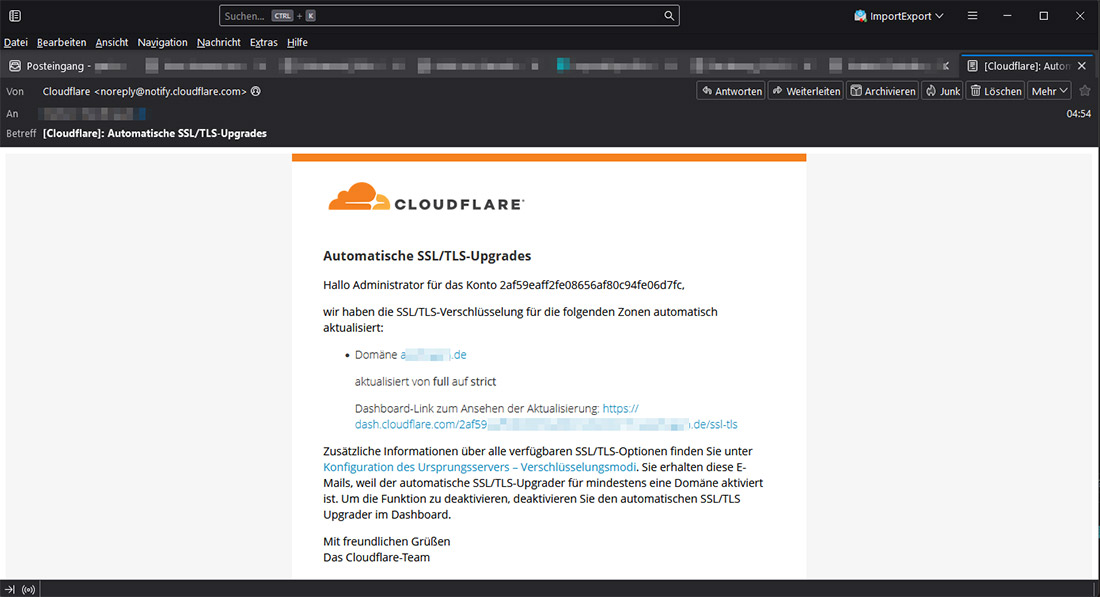Screen dimensions: 1100x597
Task: Open the ImportExport dropdown
Action: (898, 16)
